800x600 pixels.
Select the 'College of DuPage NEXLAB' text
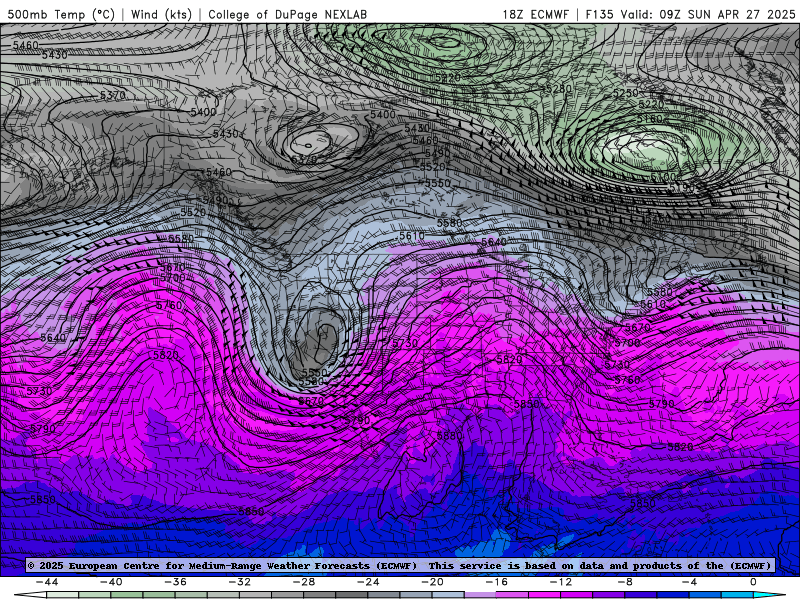287,14
